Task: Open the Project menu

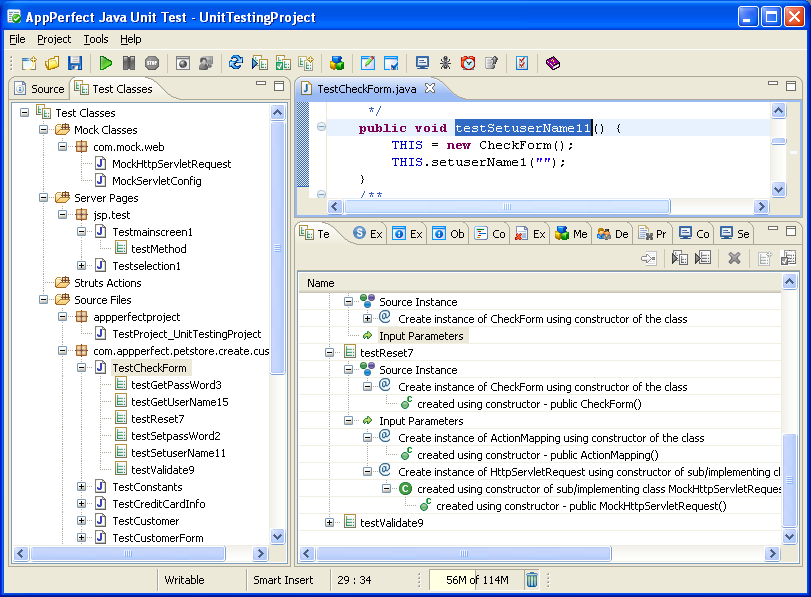Action: coord(54,39)
